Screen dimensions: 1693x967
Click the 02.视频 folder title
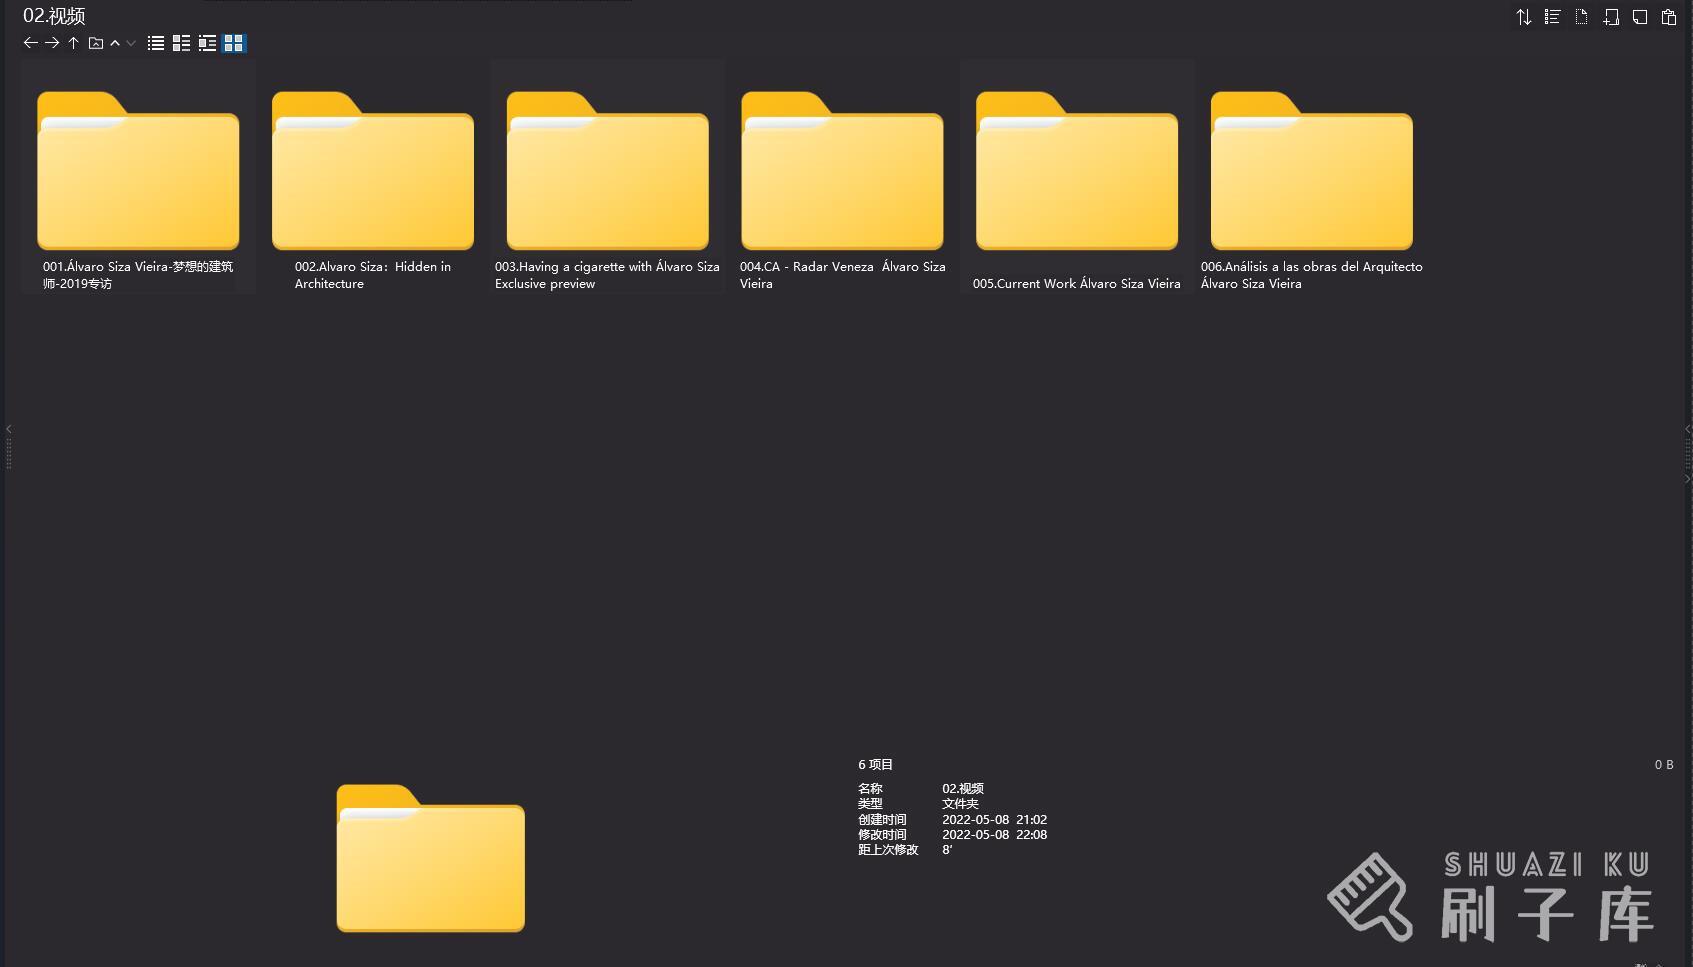(x=54, y=16)
